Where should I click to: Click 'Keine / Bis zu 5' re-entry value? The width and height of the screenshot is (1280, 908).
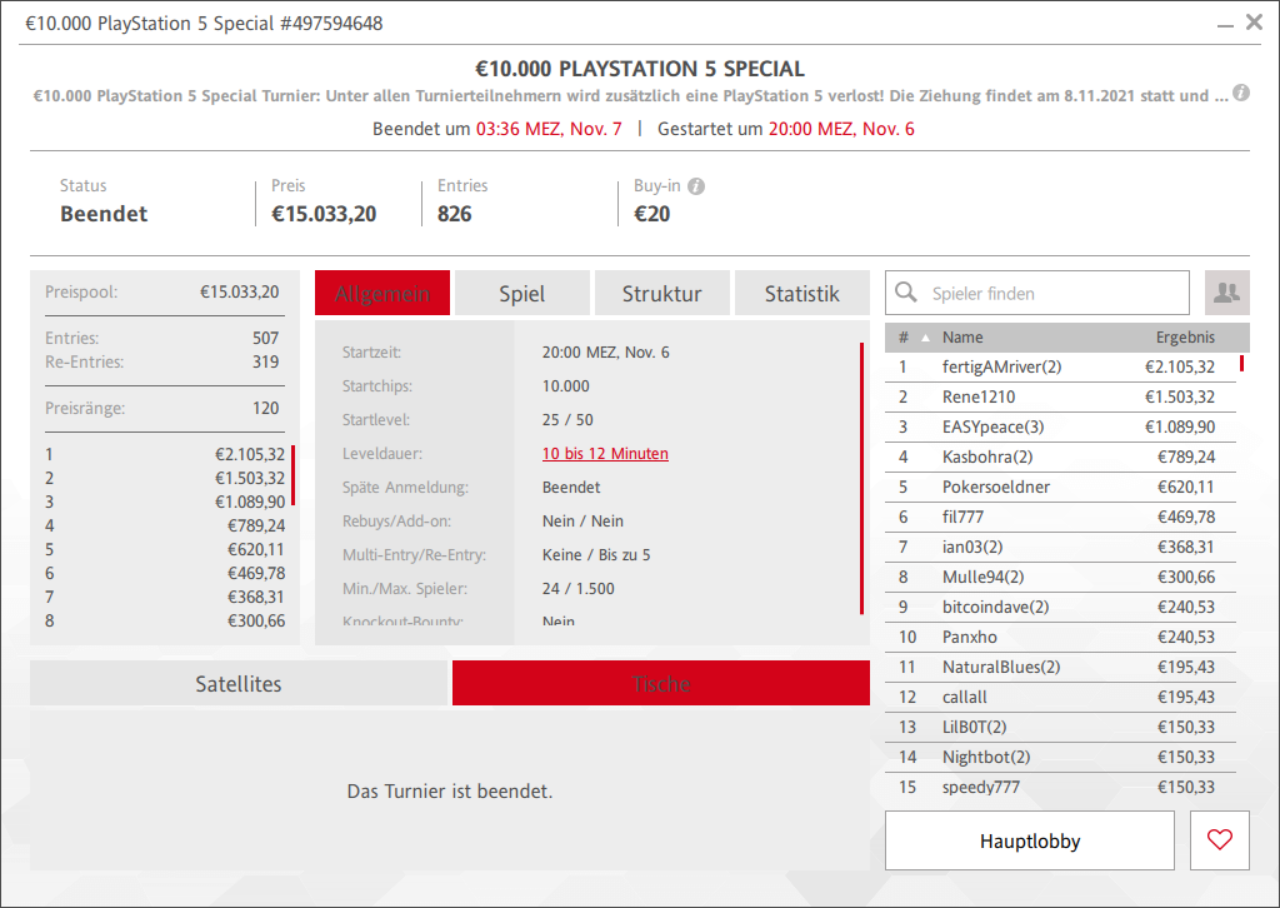(x=596, y=555)
